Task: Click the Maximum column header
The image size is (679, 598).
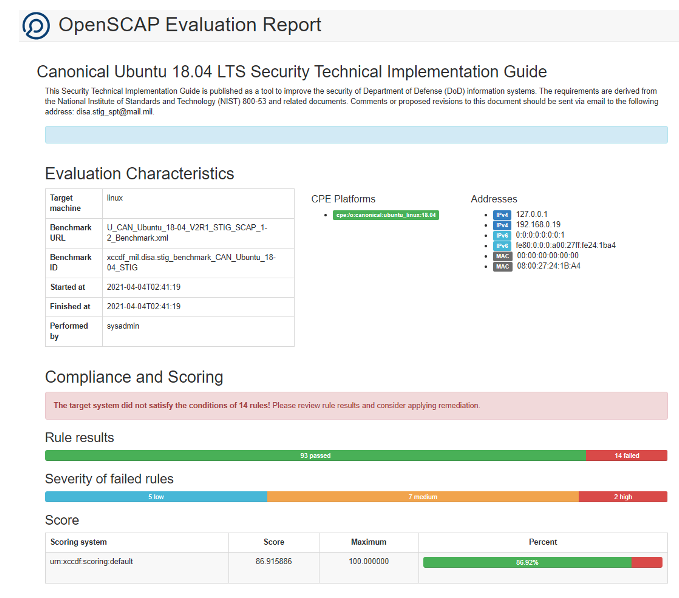Action: pyautogui.click(x=369, y=542)
